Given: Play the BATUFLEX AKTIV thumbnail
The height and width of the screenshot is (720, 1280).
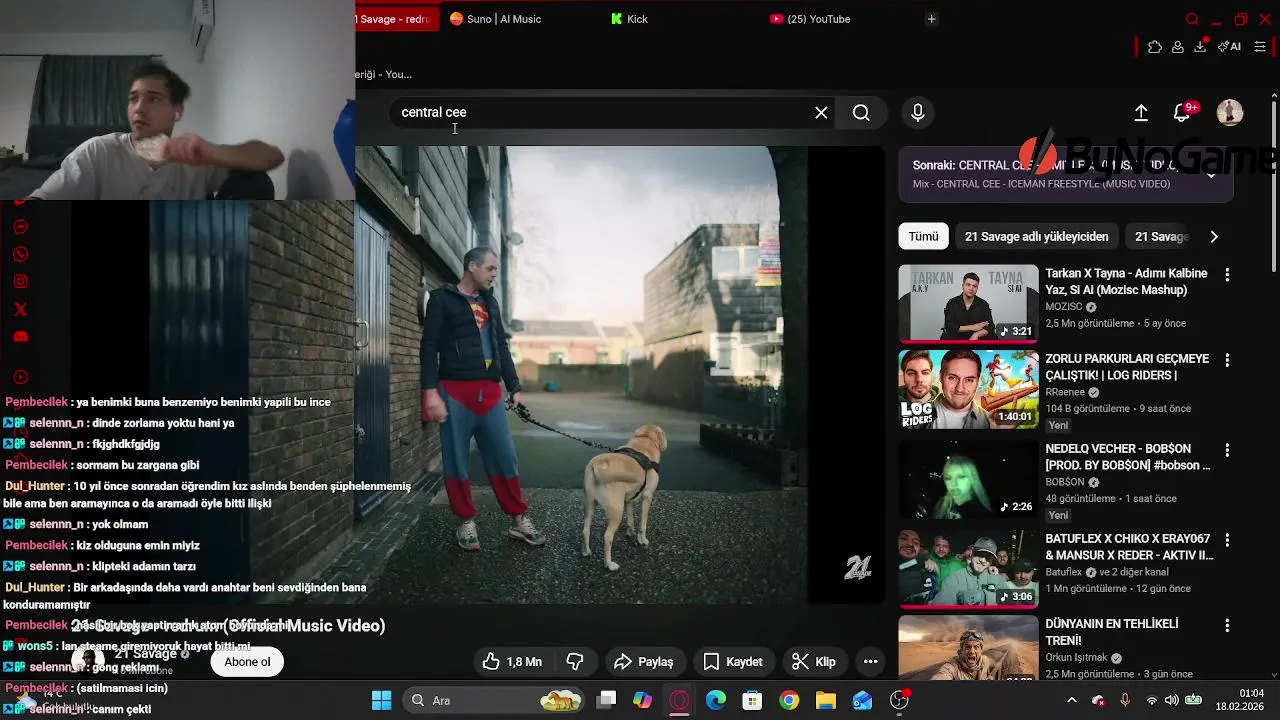Looking at the screenshot, I should [968, 569].
